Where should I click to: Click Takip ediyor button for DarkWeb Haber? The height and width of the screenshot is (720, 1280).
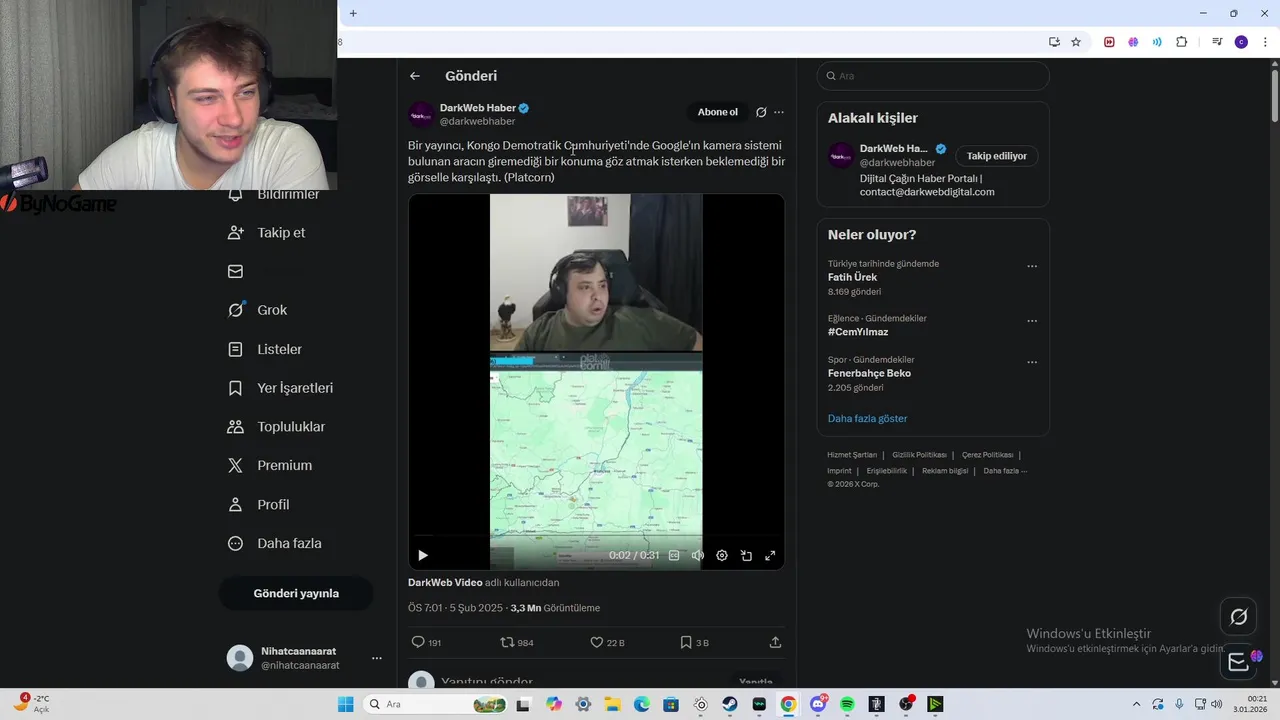pyautogui.click(x=997, y=156)
